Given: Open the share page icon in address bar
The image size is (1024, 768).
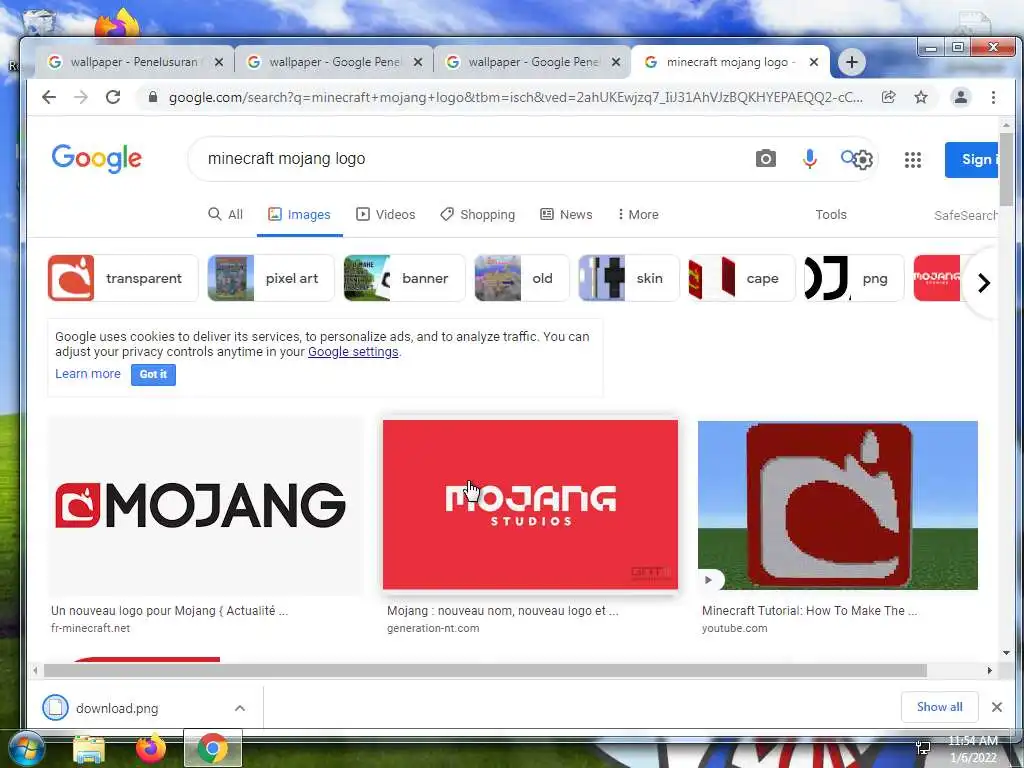Looking at the screenshot, I should [x=888, y=97].
